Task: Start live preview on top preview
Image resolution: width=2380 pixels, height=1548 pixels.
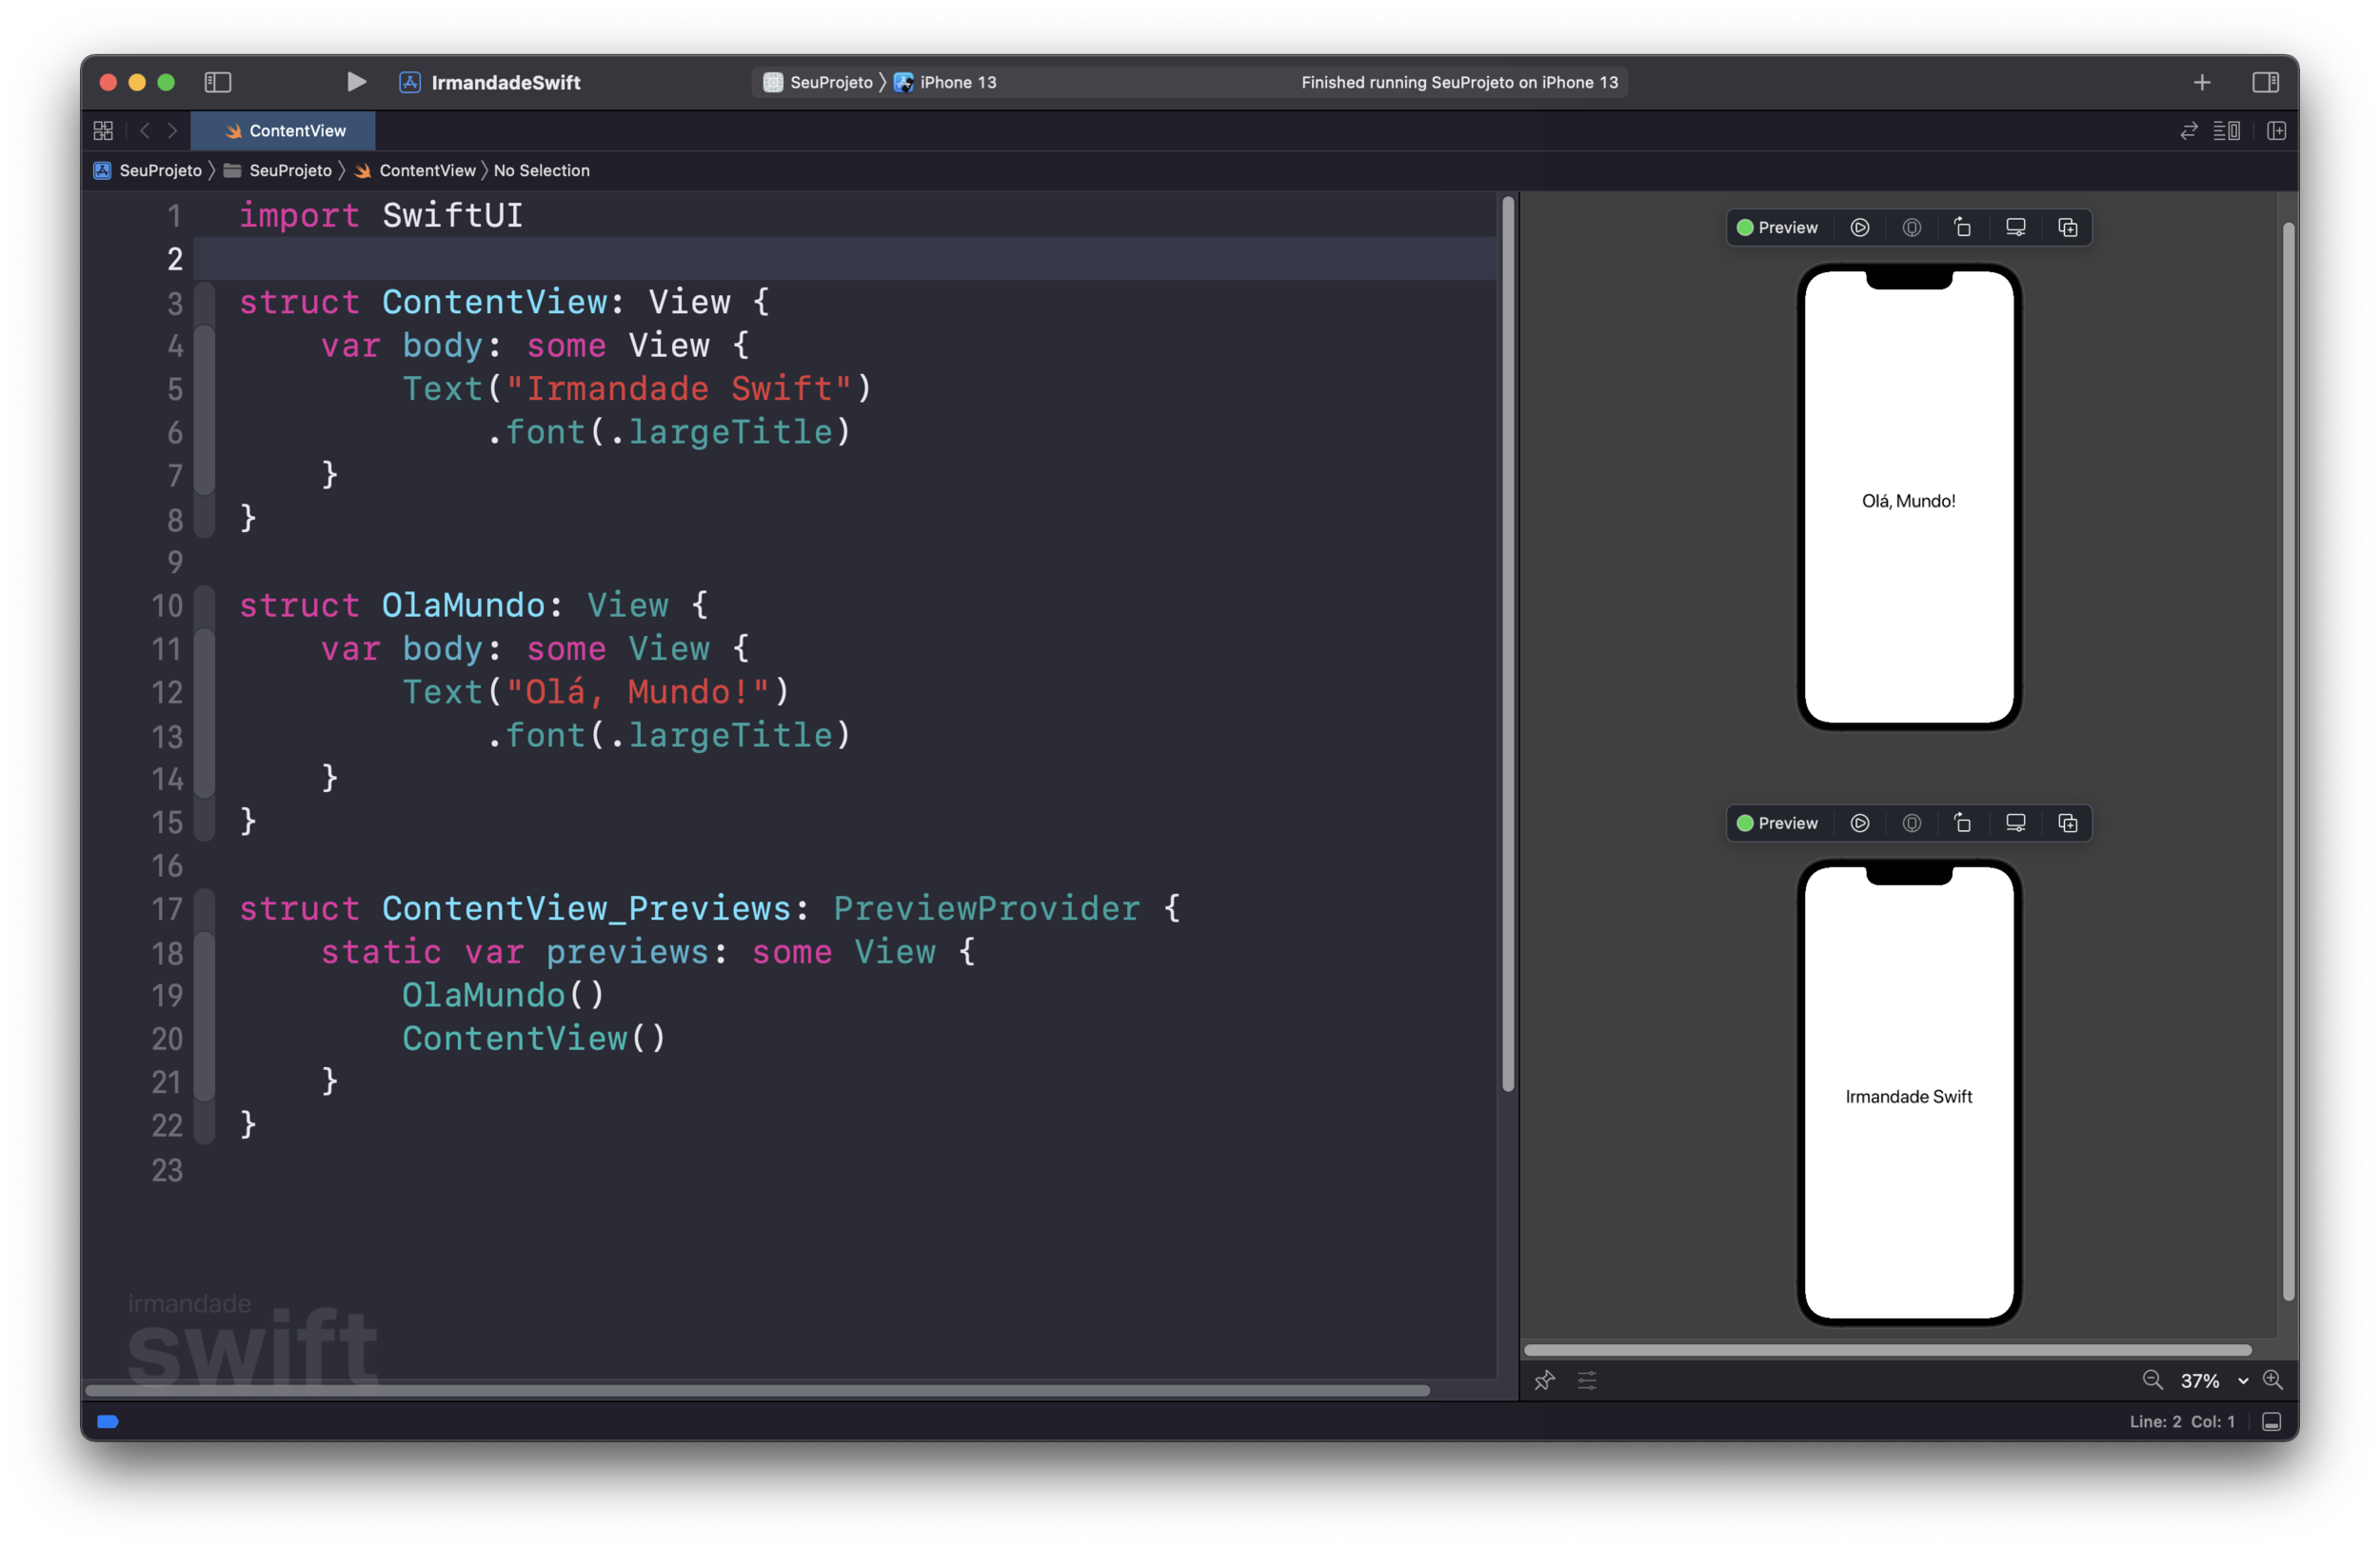Action: coord(1859,227)
